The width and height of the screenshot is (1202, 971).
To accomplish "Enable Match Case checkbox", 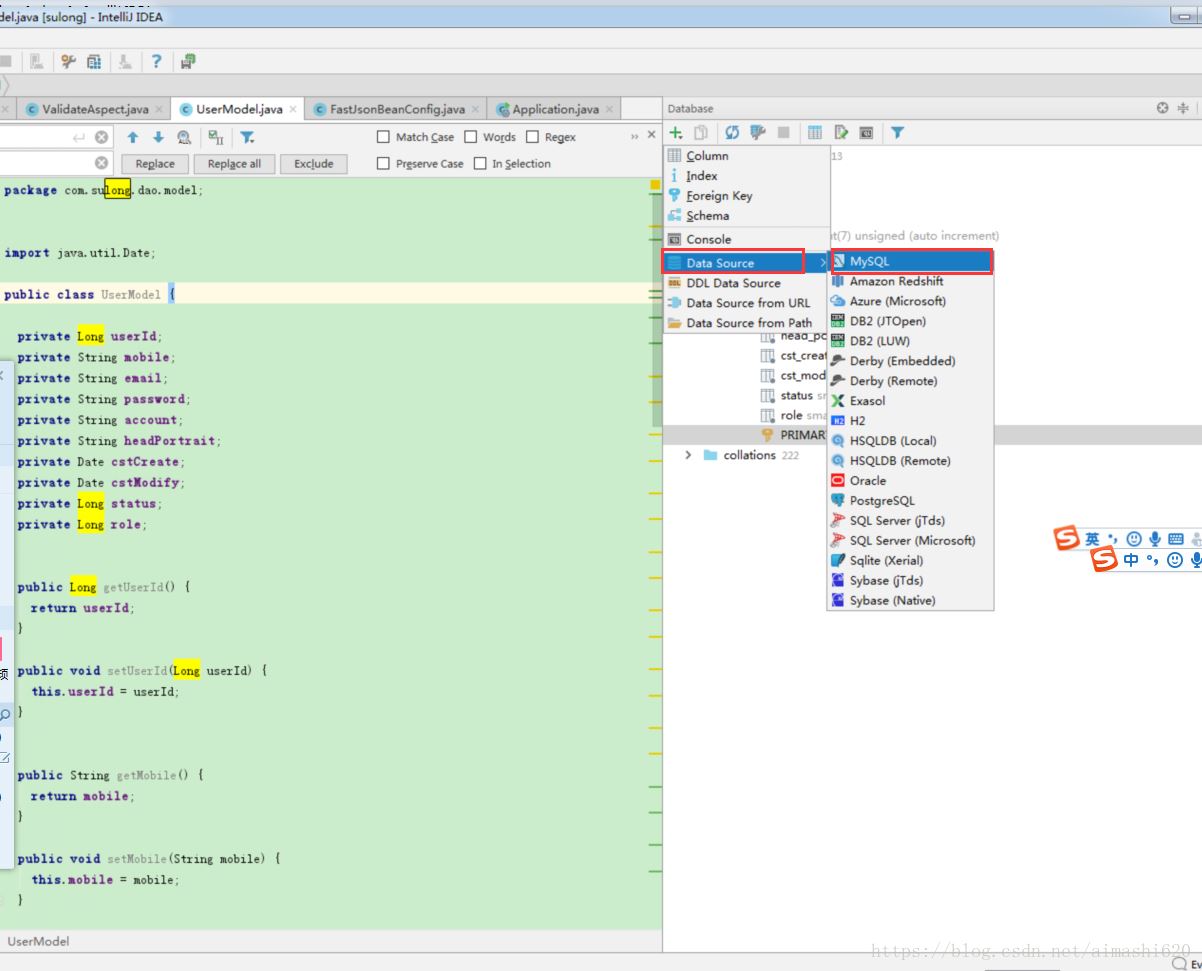I will [383, 137].
